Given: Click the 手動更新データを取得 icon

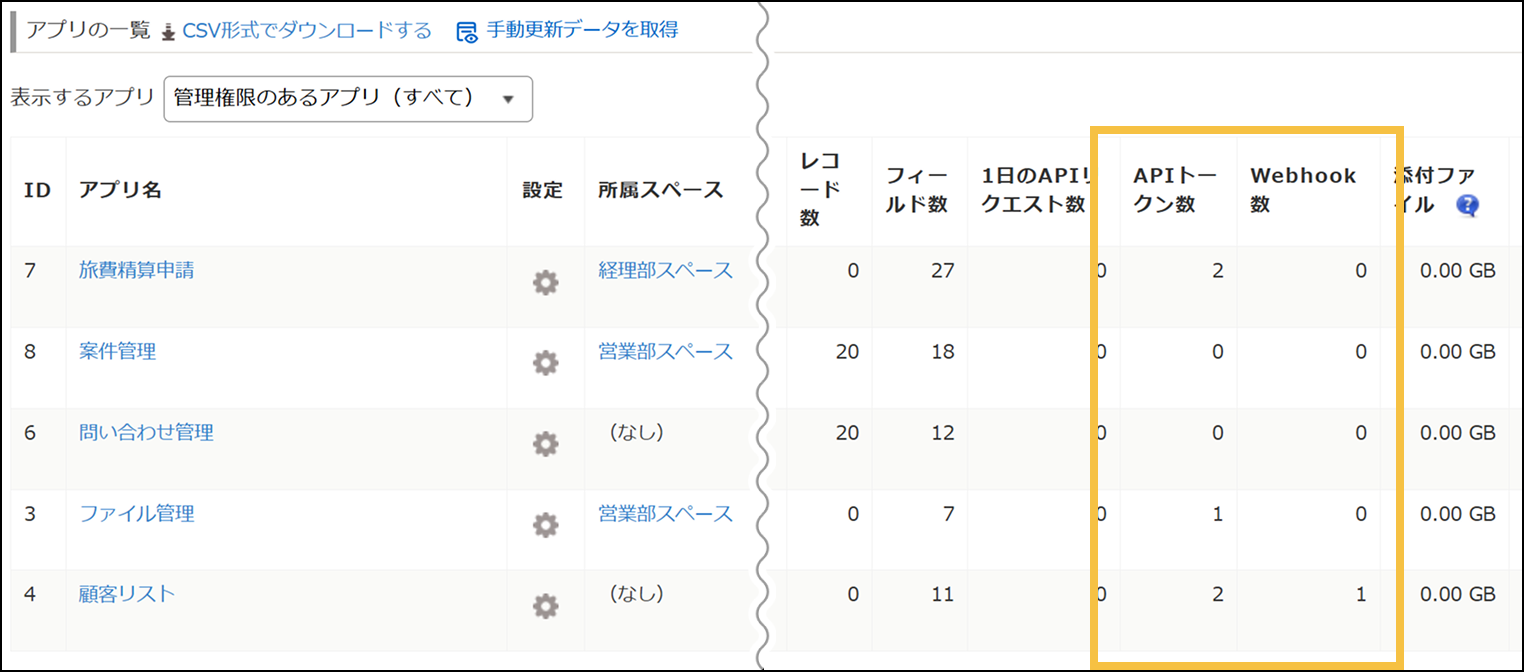Looking at the screenshot, I should (x=465, y=31).
